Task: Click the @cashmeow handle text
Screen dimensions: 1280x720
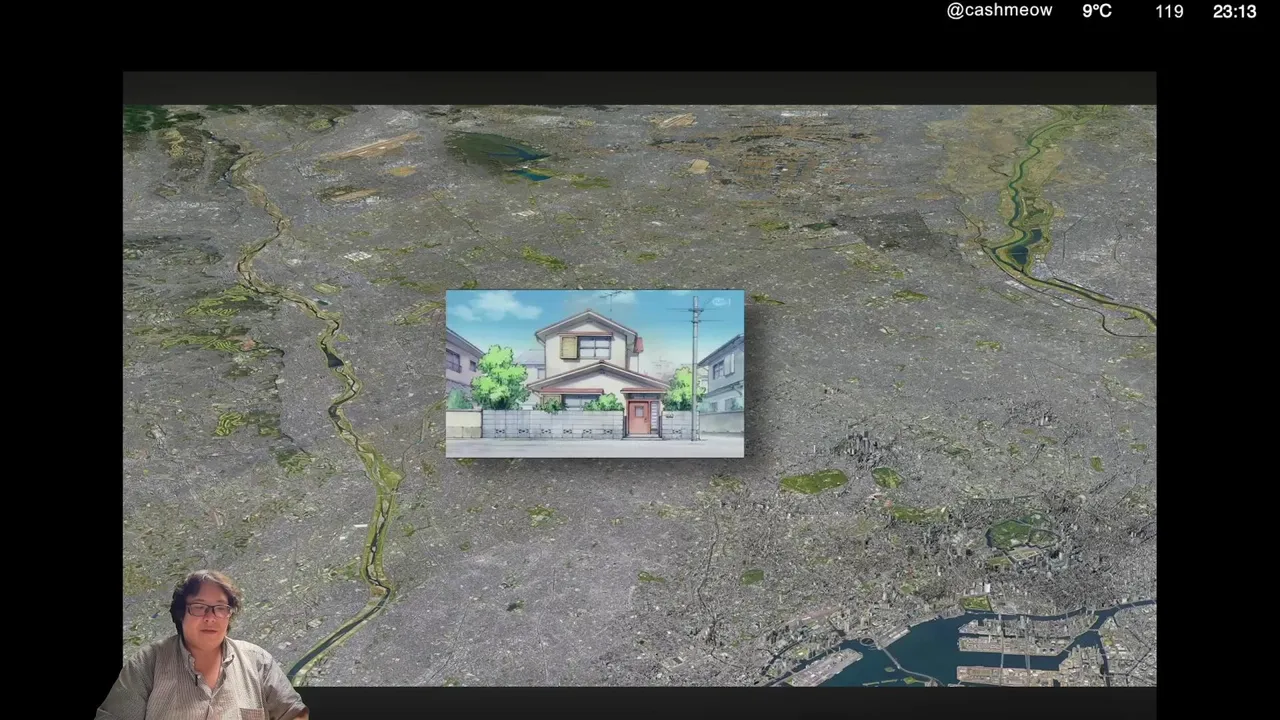Action: coord(999,11)
